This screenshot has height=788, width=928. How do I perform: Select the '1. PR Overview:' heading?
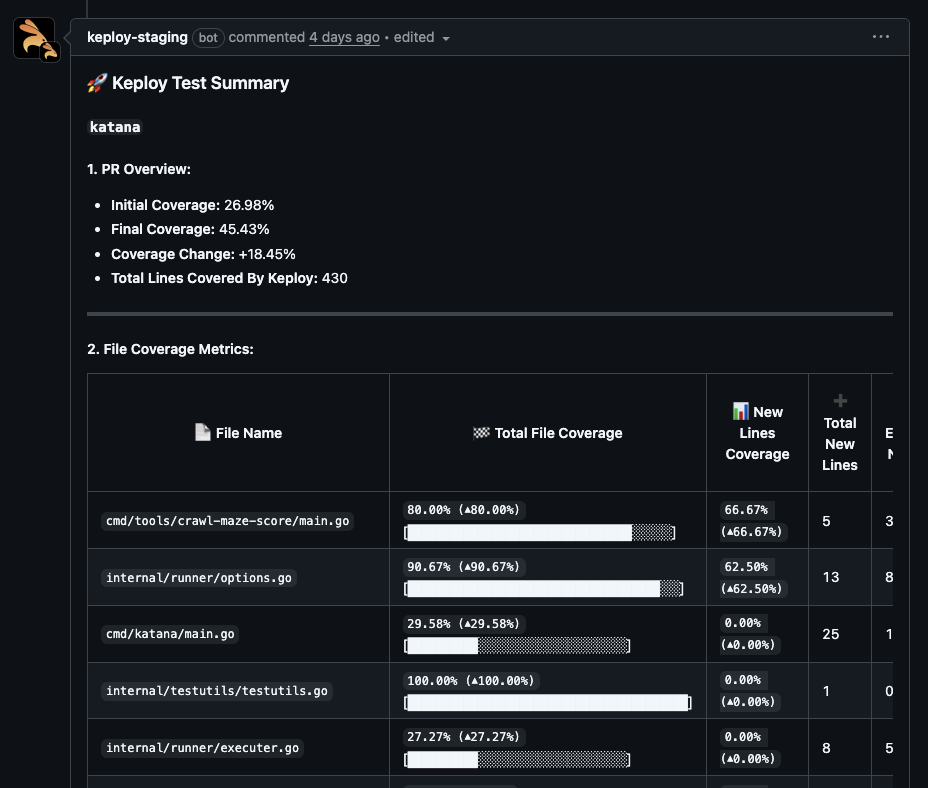tap(139, 169)
